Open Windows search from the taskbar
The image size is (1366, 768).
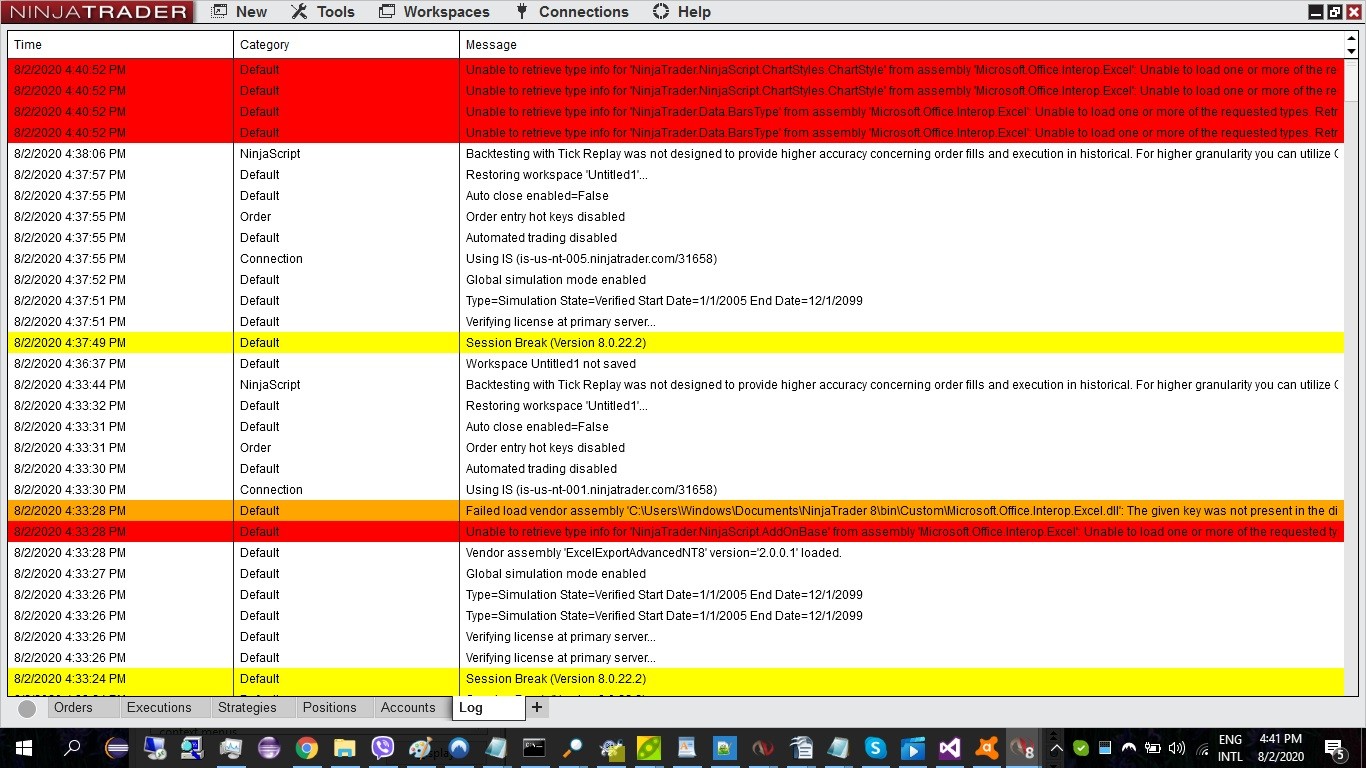click(x=72, y=747)
